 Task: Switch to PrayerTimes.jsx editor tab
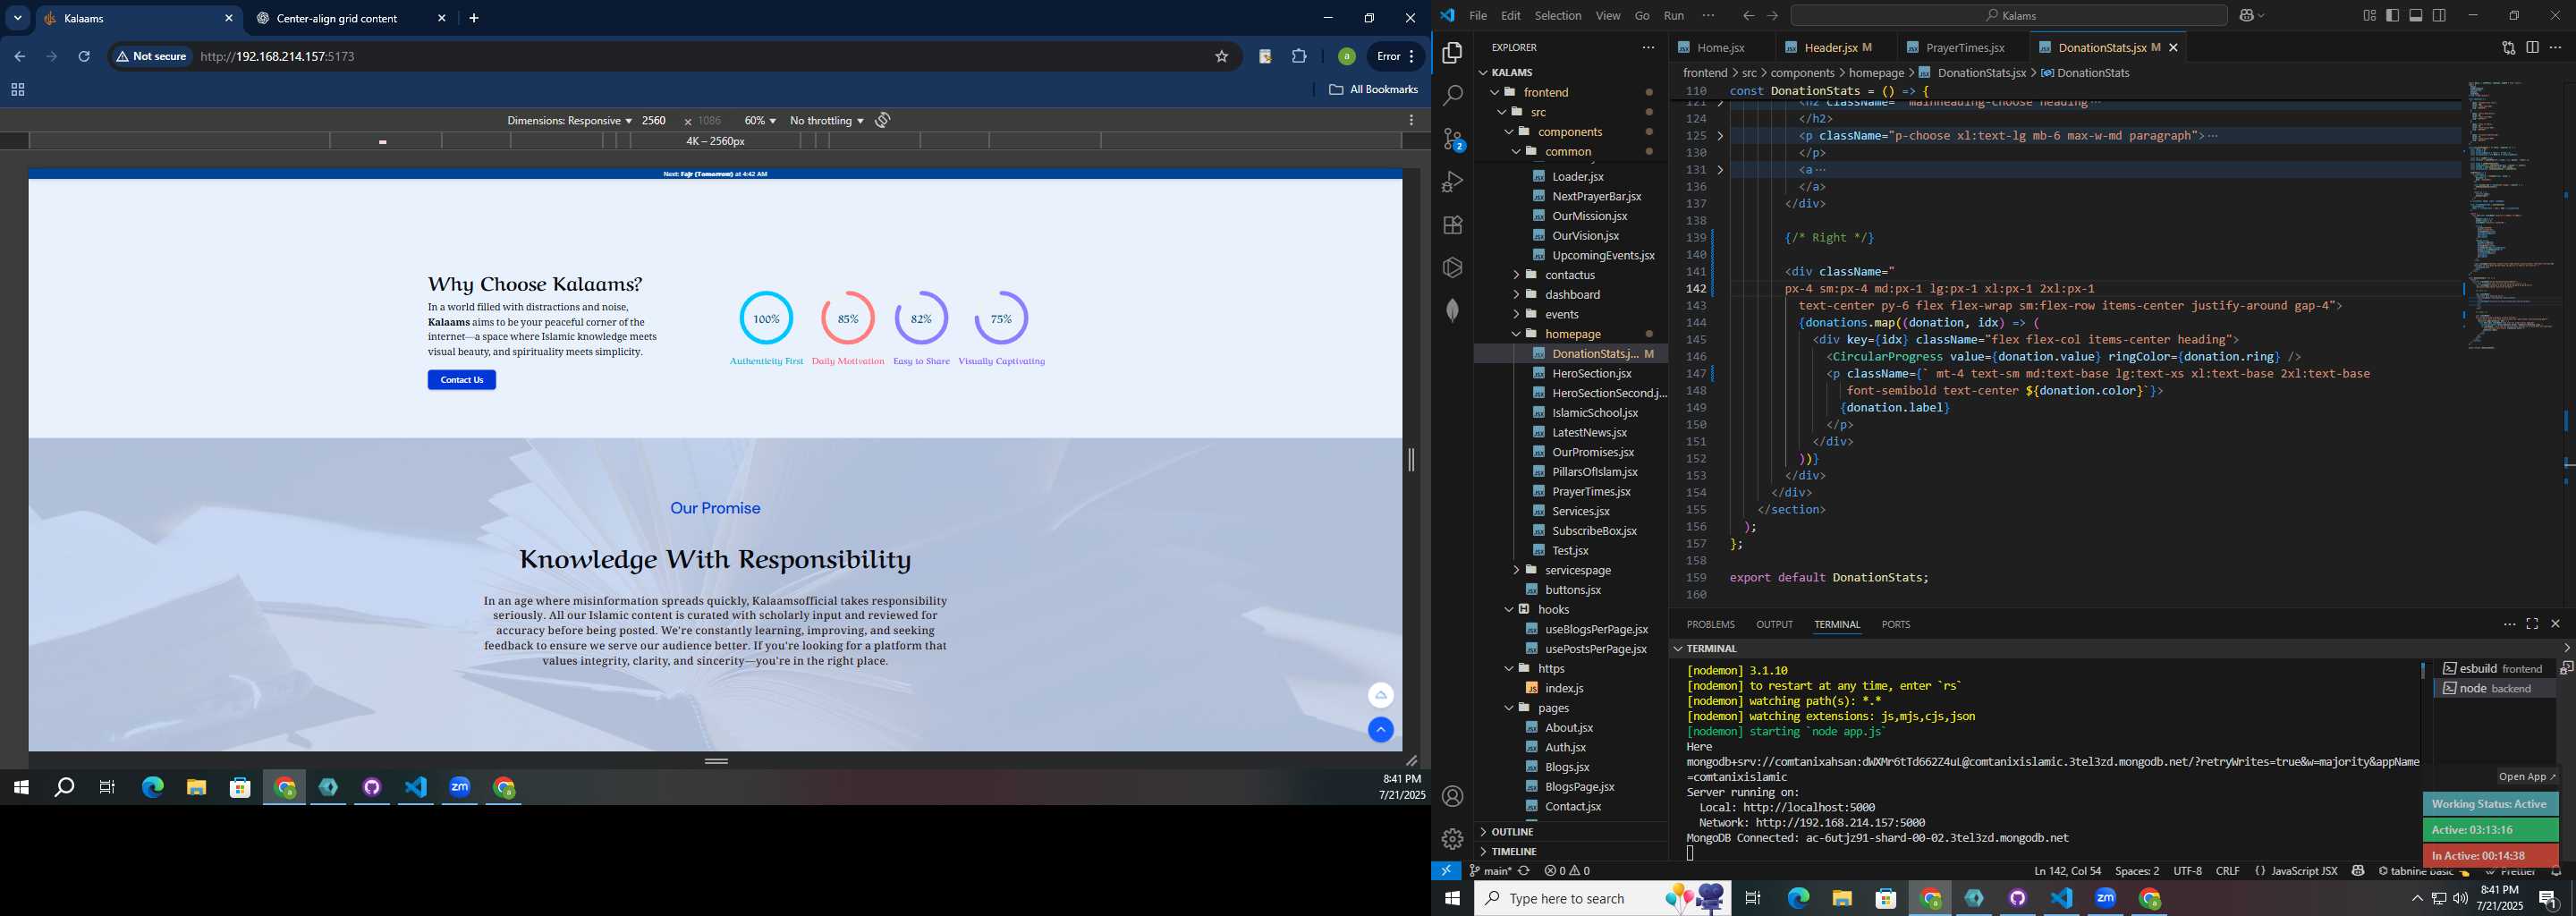click(1964, 48)
